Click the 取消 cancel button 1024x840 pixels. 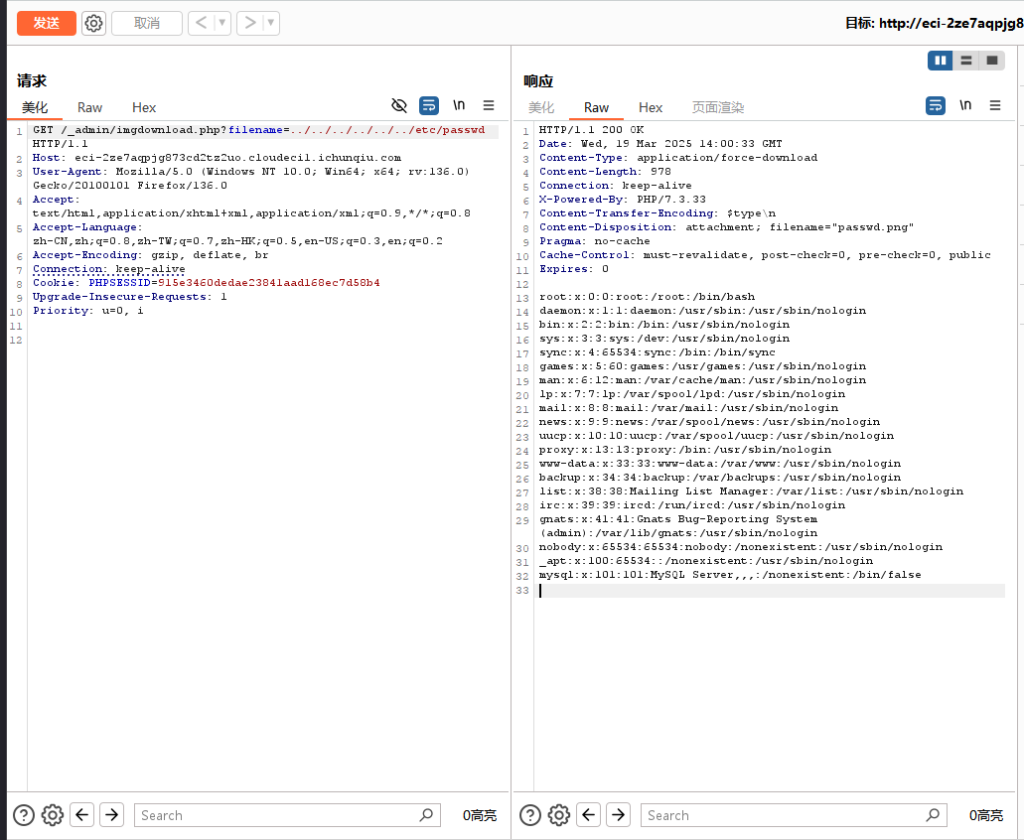[x=147, y=24]
